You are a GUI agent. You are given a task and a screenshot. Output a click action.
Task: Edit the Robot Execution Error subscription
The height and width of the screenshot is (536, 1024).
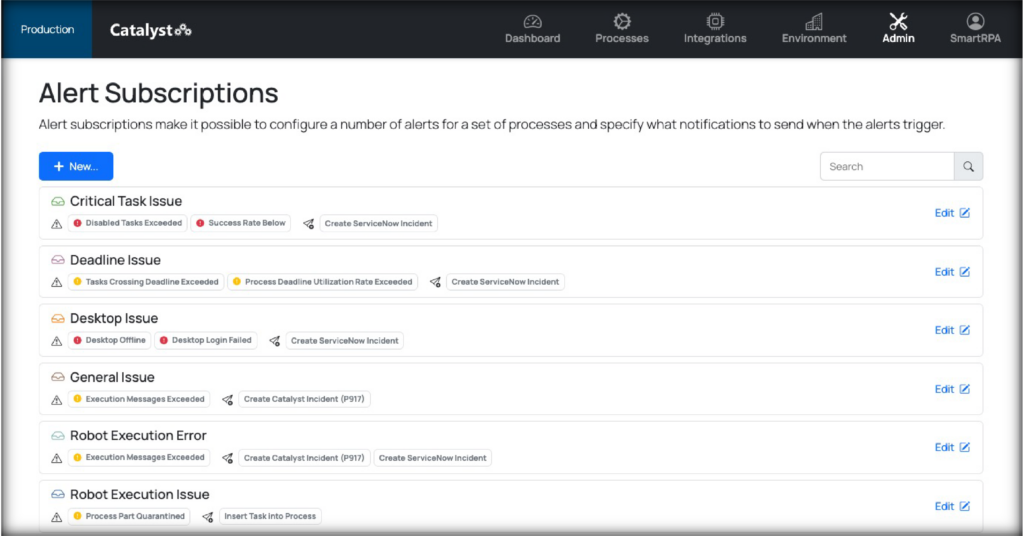(951, 447)
